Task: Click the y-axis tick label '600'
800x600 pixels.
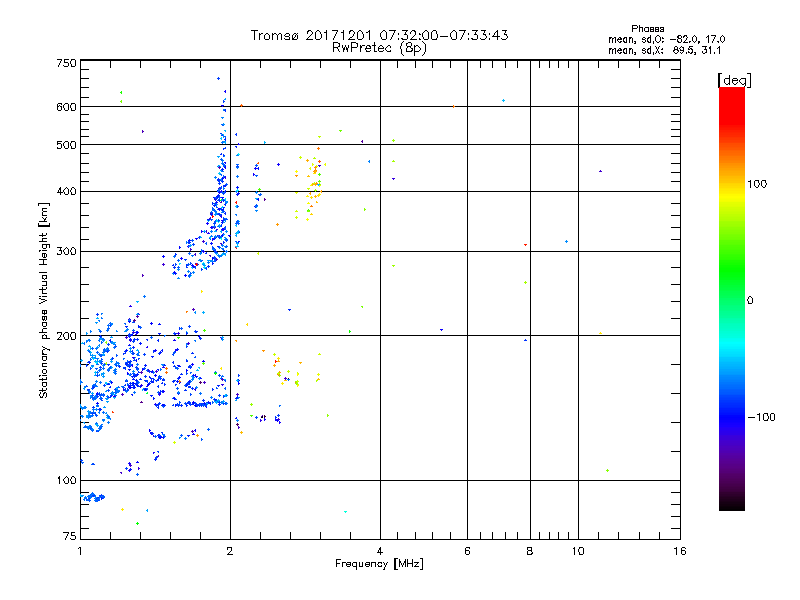Action: [66, 107]
